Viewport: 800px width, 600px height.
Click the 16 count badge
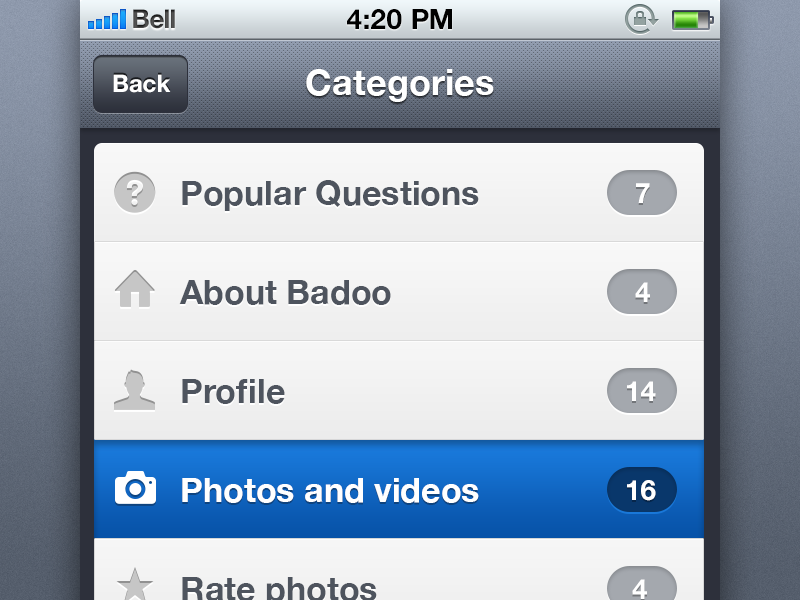pos(642,490)
